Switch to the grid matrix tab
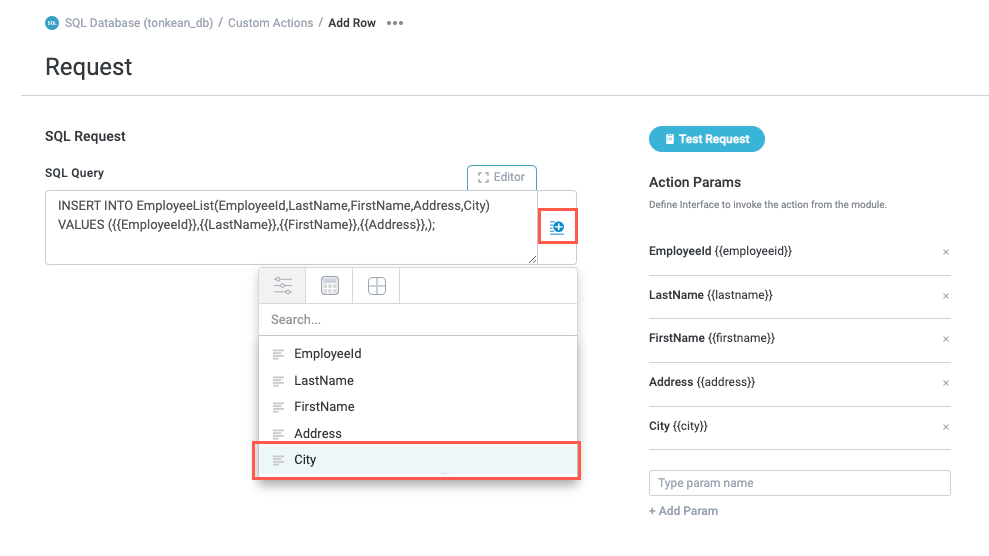The height and width of the screenshot is (556, 989). [377, 286]
